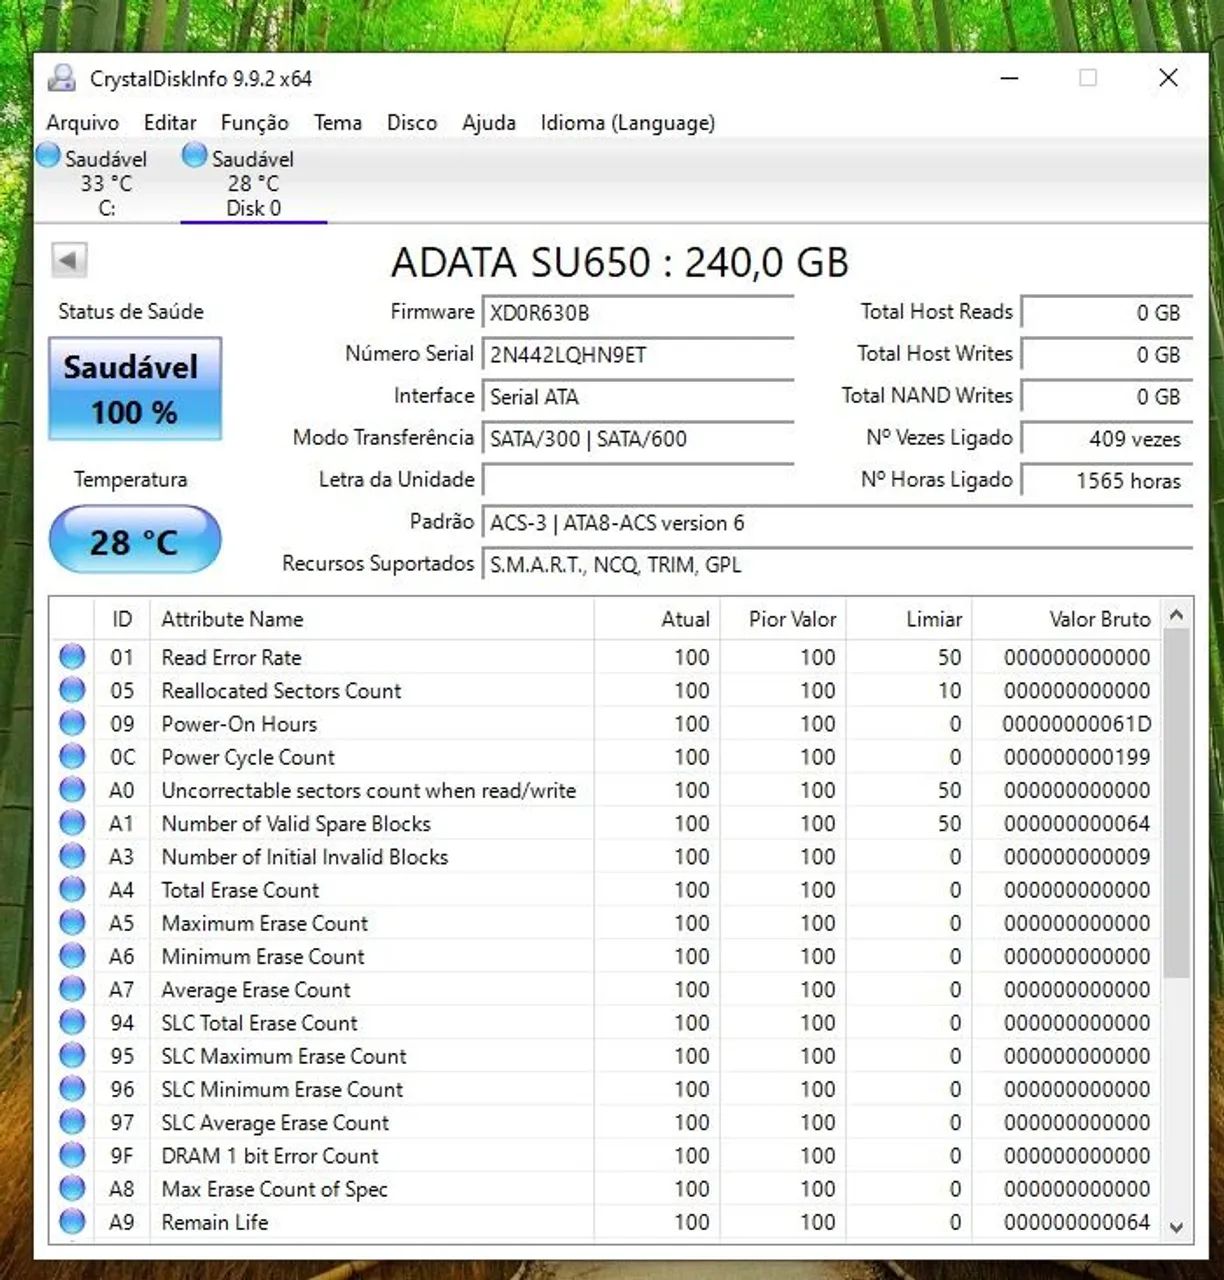1224x1280 pixels.
Task: Click the previous disk arrow button
Action: click(69, 260)
